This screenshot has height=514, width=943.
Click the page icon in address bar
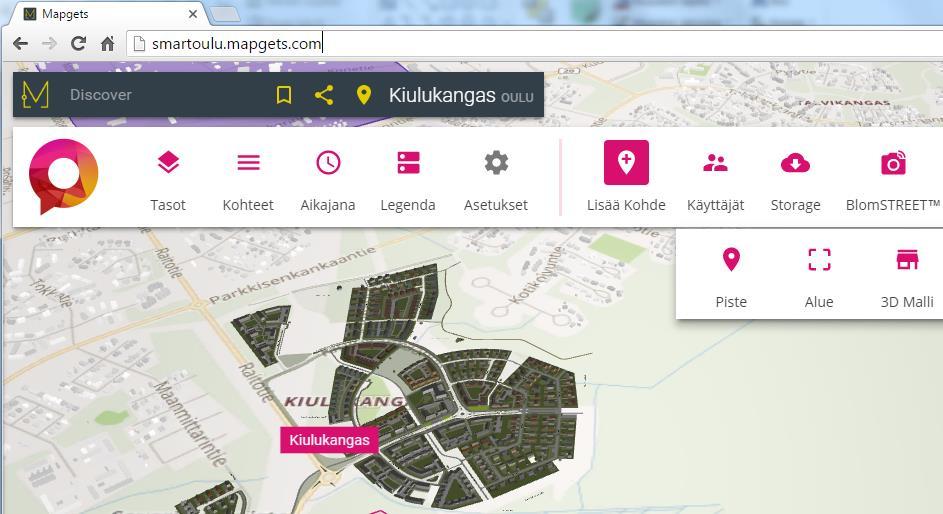(140, 43)
